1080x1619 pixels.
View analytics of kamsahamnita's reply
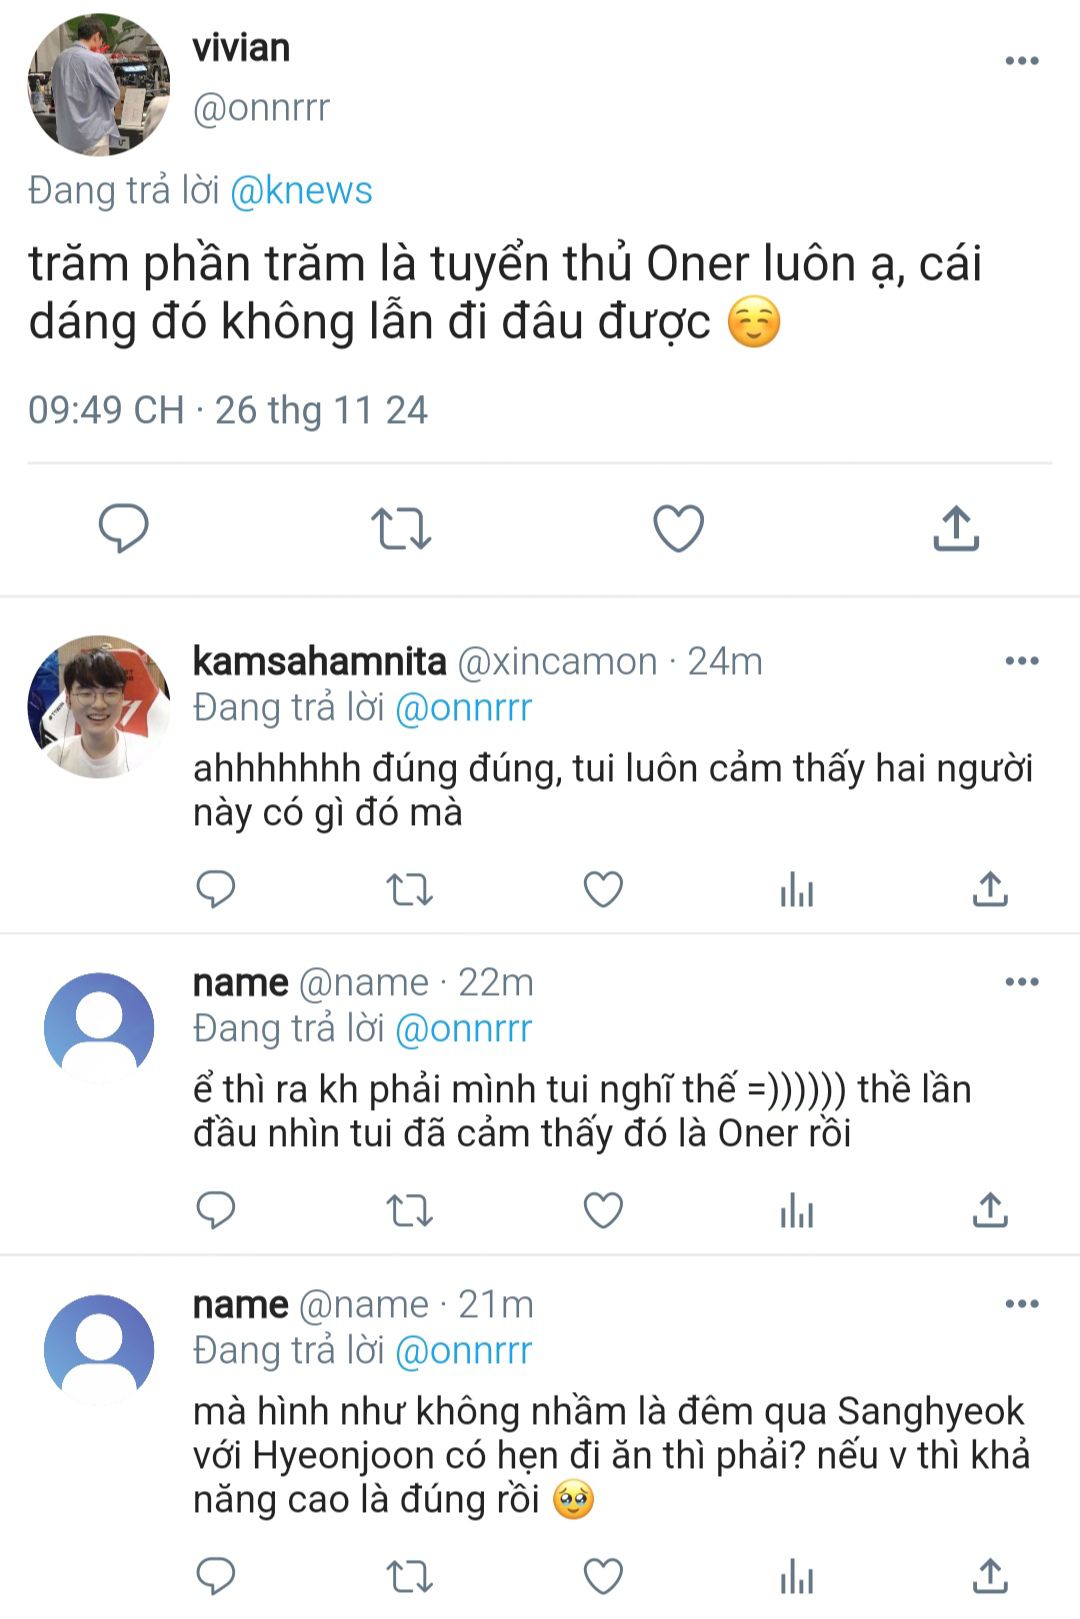(797, 889)
